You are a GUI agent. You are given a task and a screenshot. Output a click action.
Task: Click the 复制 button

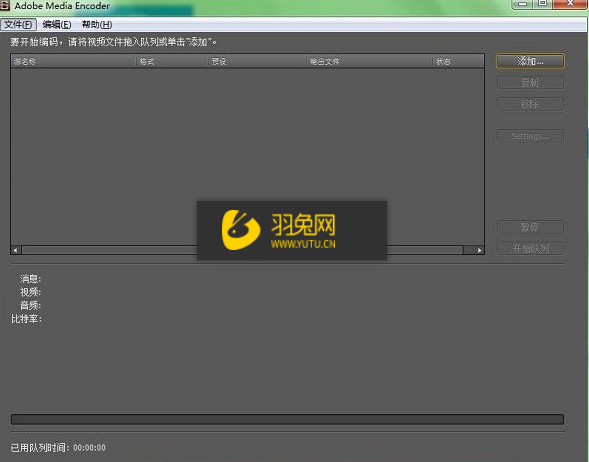[530, 82]
